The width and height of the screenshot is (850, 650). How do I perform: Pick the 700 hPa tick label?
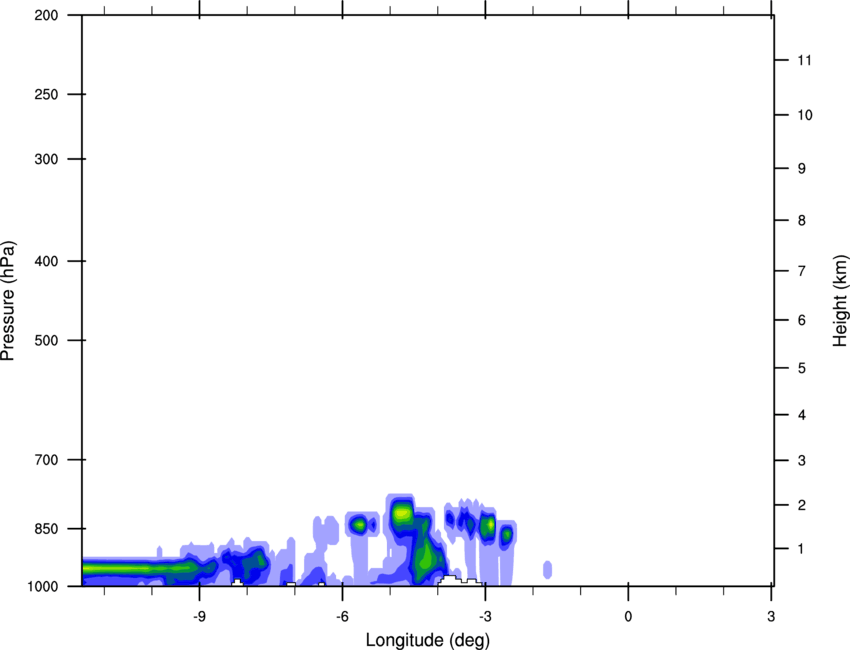pos(45,460)
